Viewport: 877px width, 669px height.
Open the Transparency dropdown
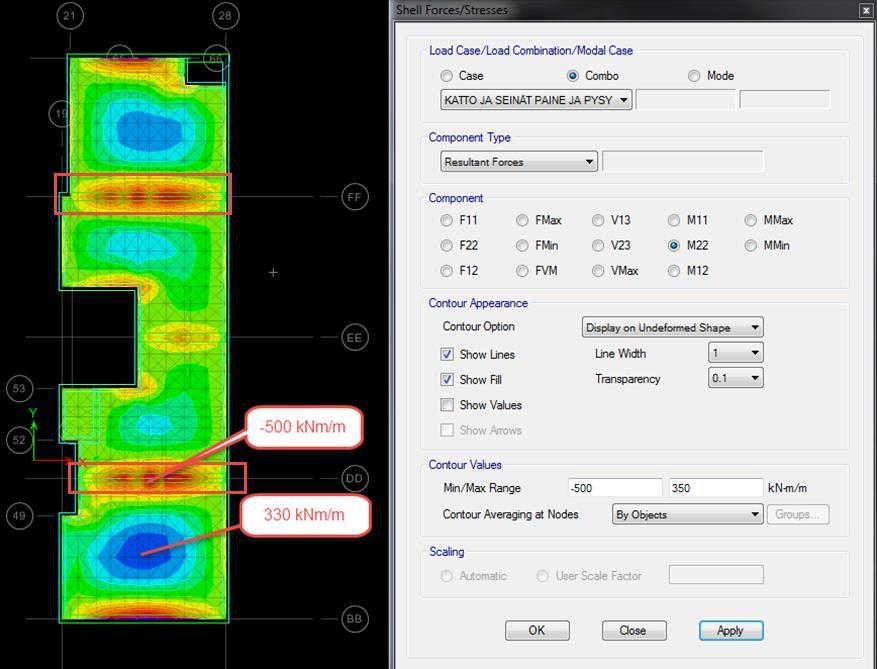pos(735,378)
